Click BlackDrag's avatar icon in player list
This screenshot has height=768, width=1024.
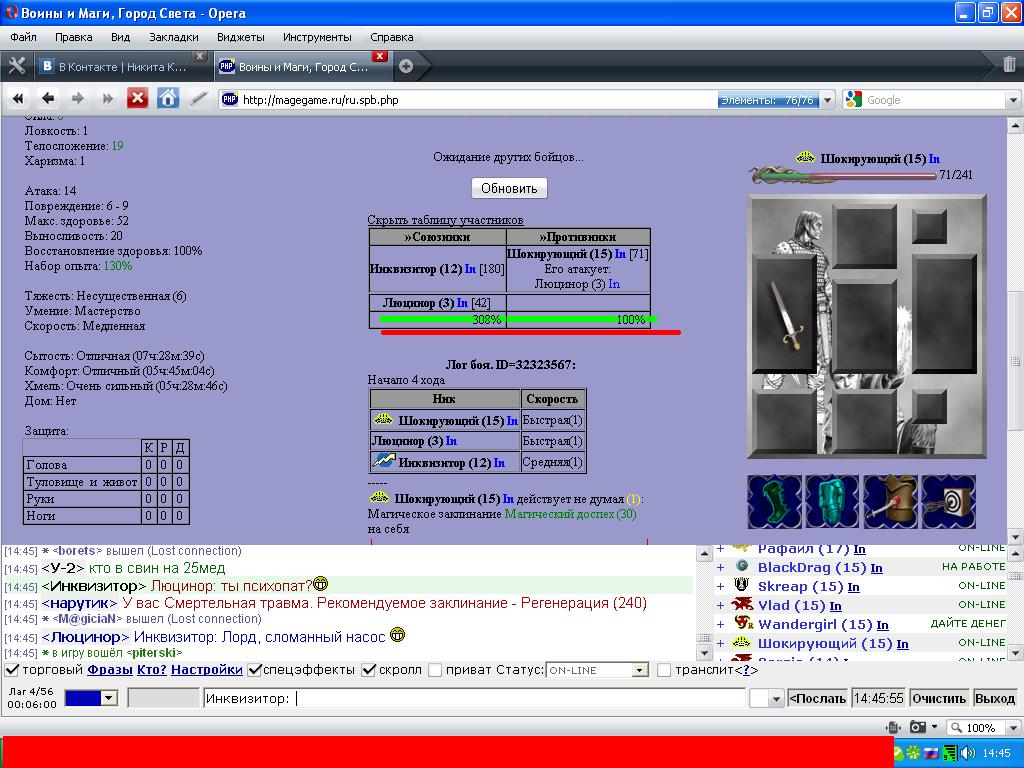tap(741, 566)
